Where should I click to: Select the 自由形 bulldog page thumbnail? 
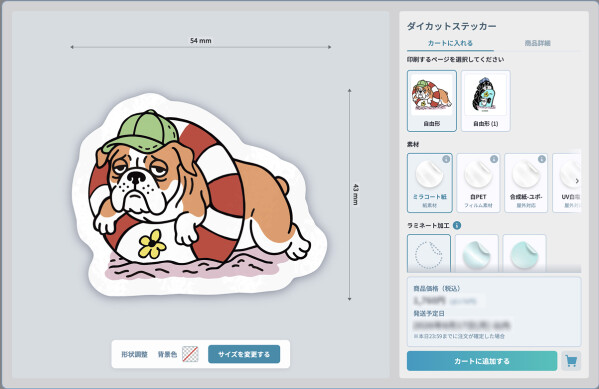pos(432,101)
